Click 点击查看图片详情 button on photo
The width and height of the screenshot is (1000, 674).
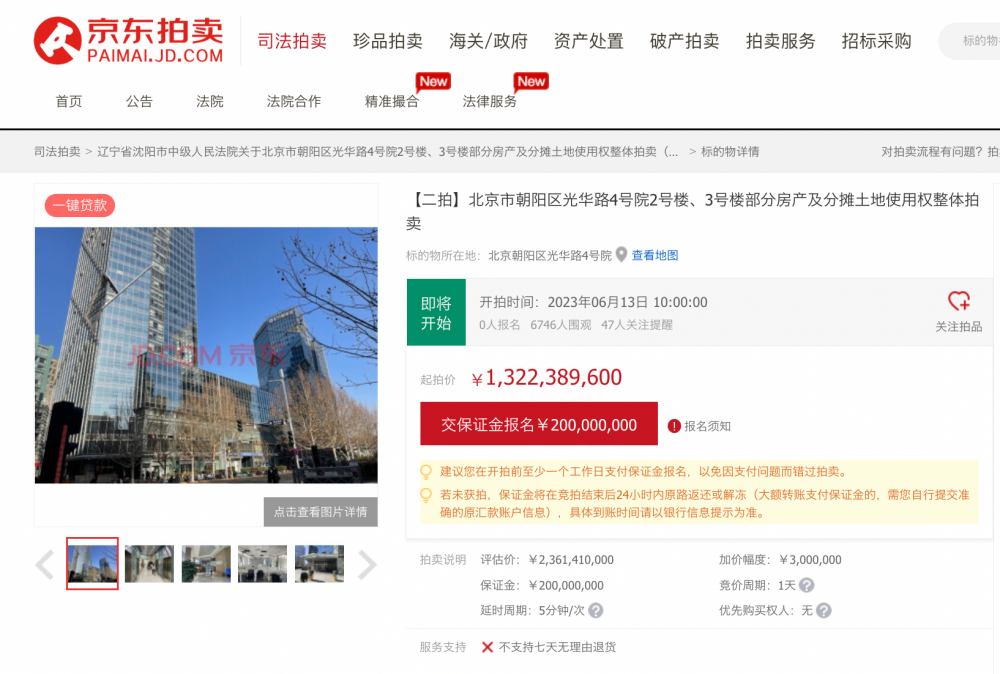pos(321,511)
